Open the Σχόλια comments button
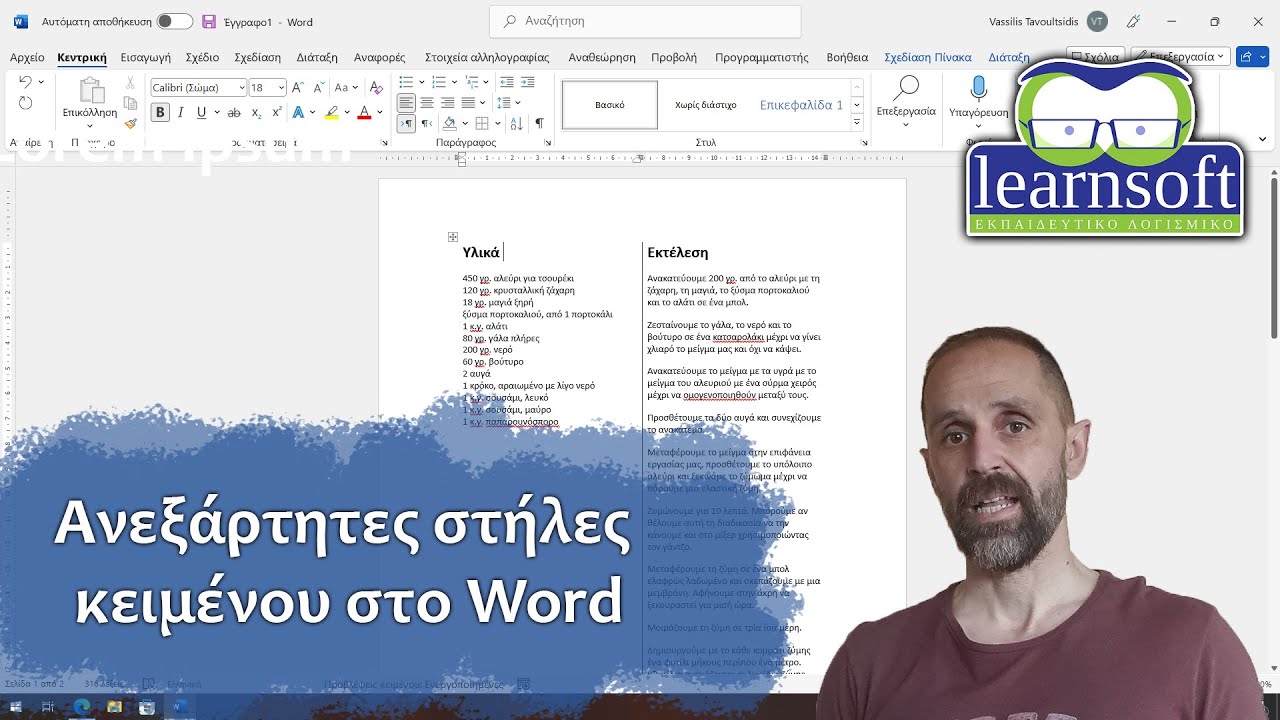Viewport: 1280px width, 720px height. [1094, 57]
